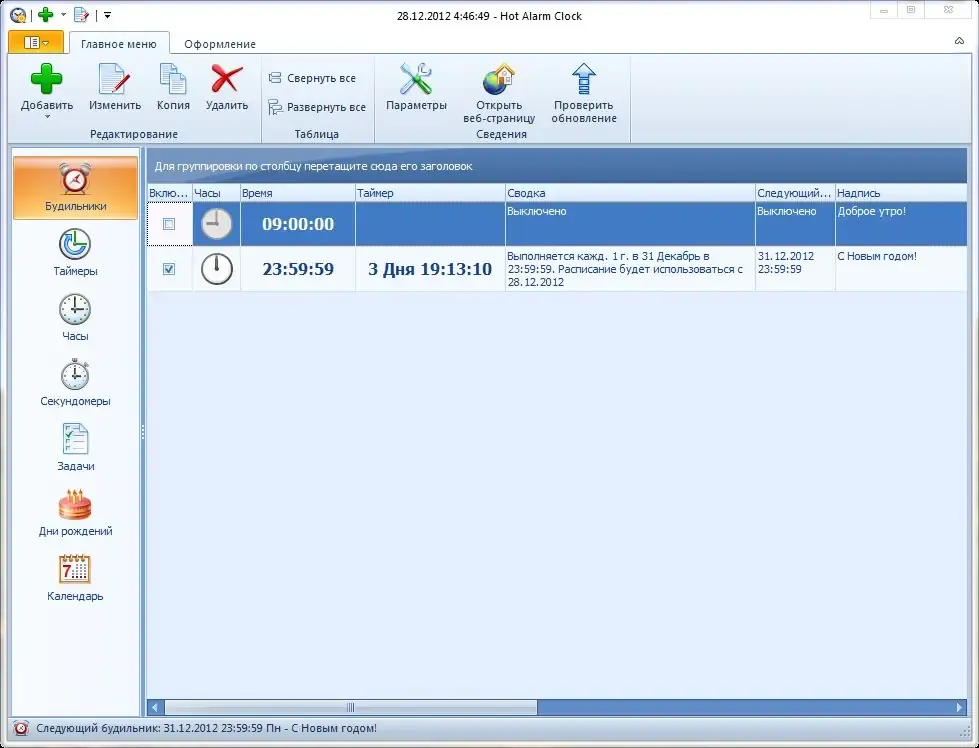The width and height of the screenshot is (979, 748).
Task: Click the horizontal scrollbar thumb
Action: [x=350, y=707]
